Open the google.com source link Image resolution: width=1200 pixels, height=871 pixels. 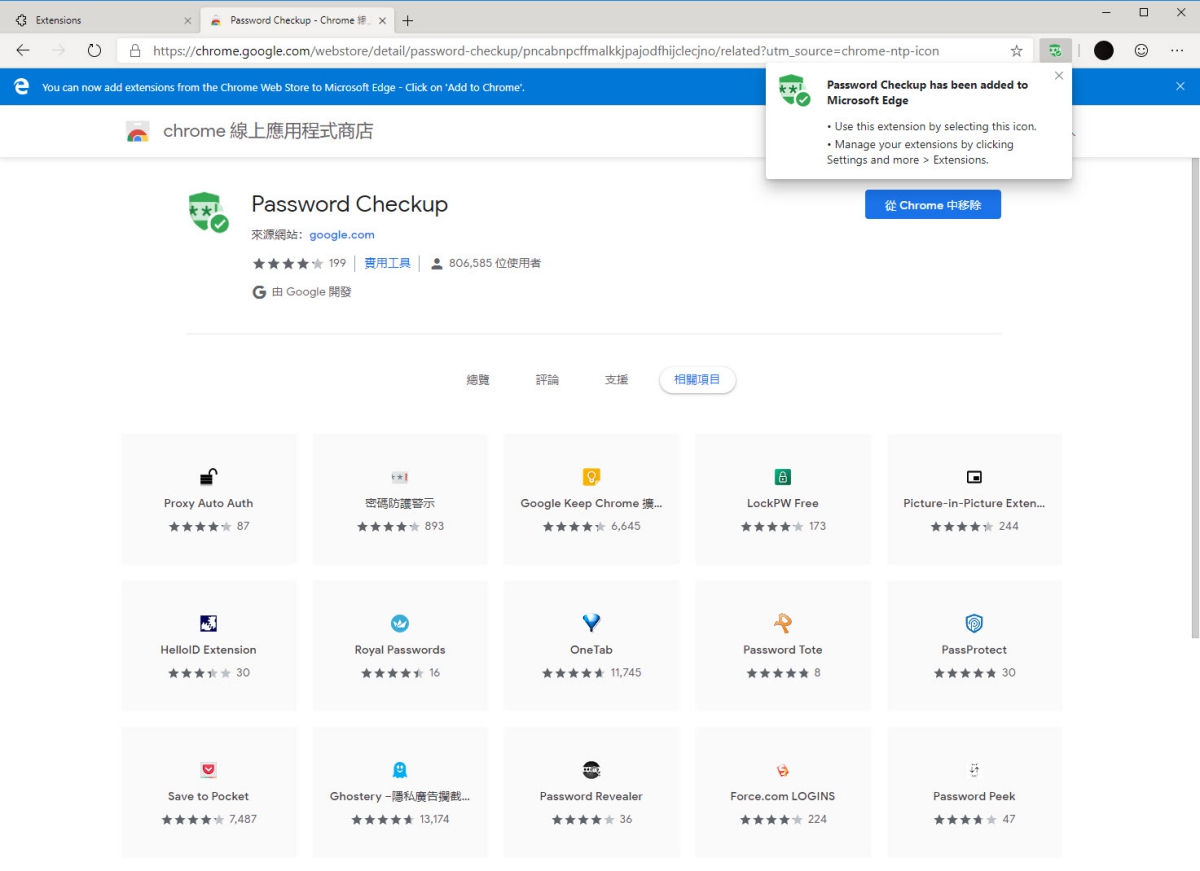point(342,235)
